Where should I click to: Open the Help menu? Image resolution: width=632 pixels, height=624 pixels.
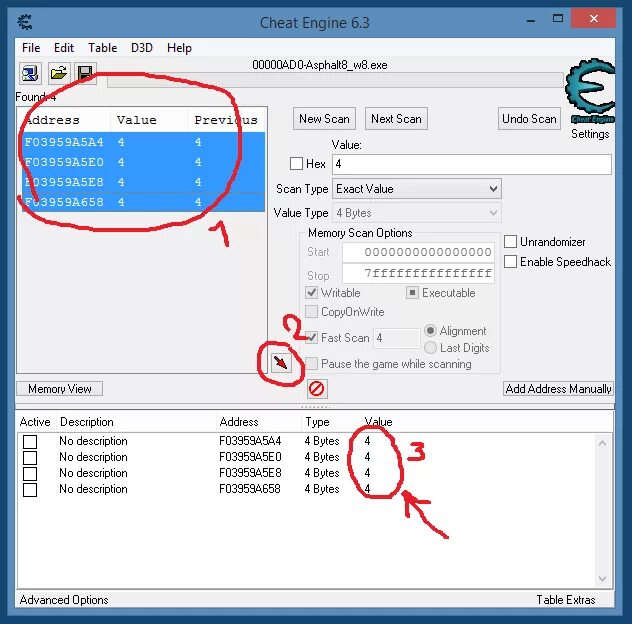pos(179,48)
